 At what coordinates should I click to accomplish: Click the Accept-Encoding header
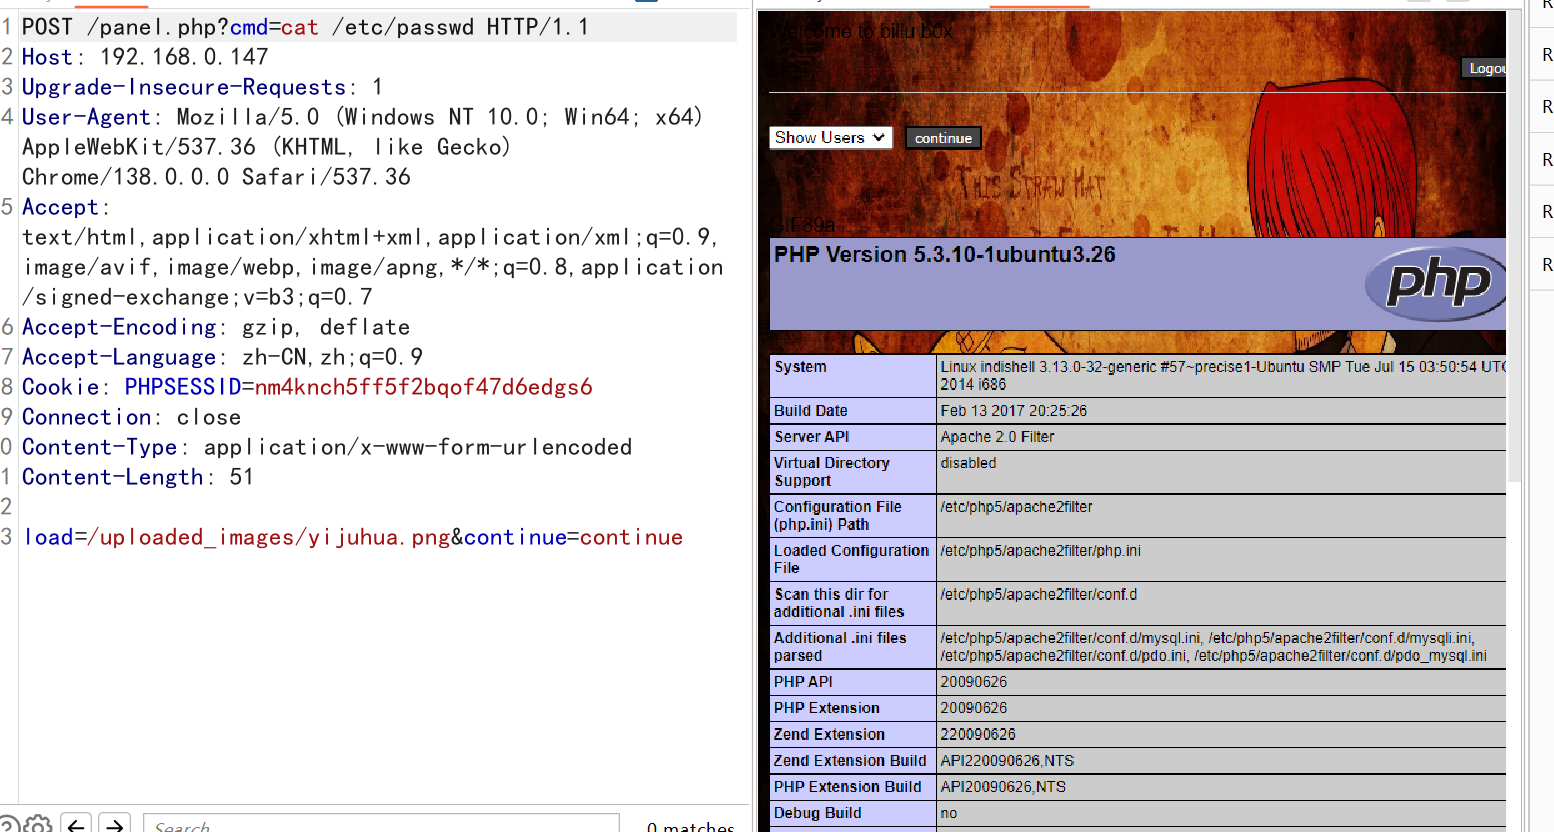tap(216, 327)
